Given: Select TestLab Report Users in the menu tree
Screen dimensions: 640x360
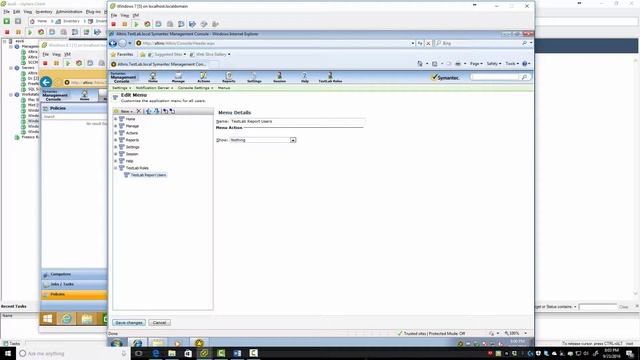Looking at the screenshot, I should 148,175.
